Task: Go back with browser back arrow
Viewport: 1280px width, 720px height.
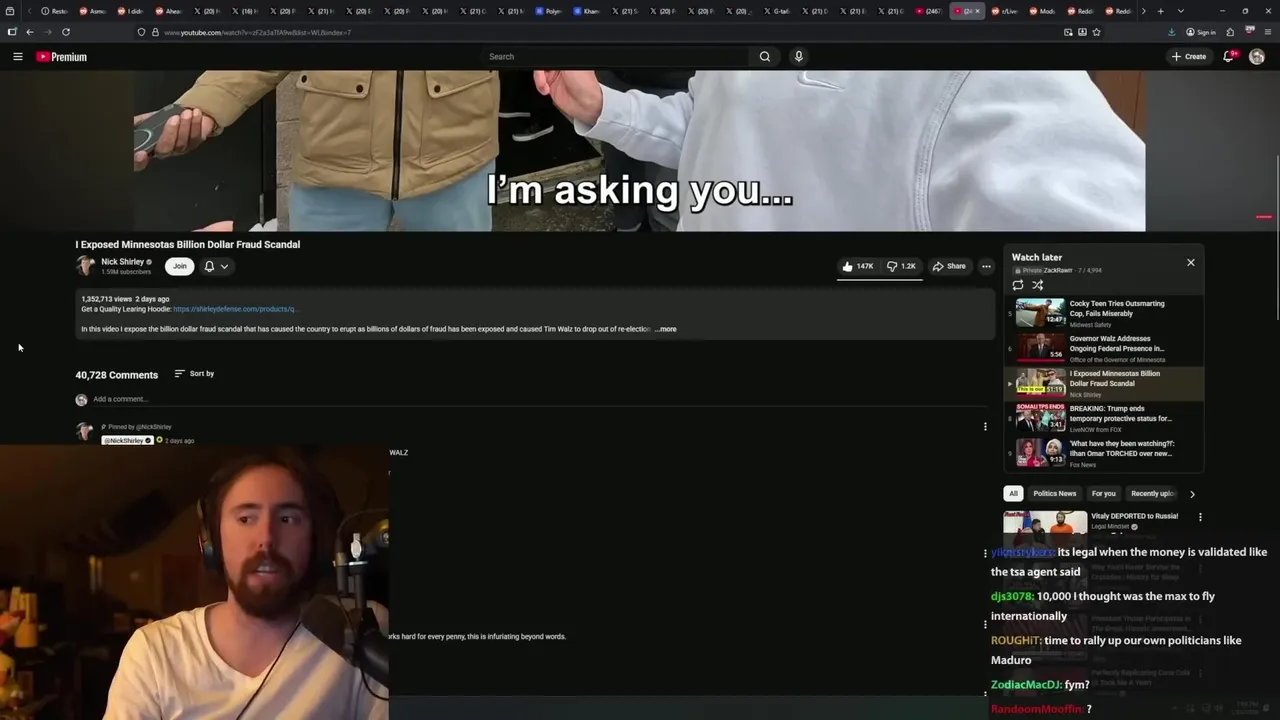Action: point(29,32)
